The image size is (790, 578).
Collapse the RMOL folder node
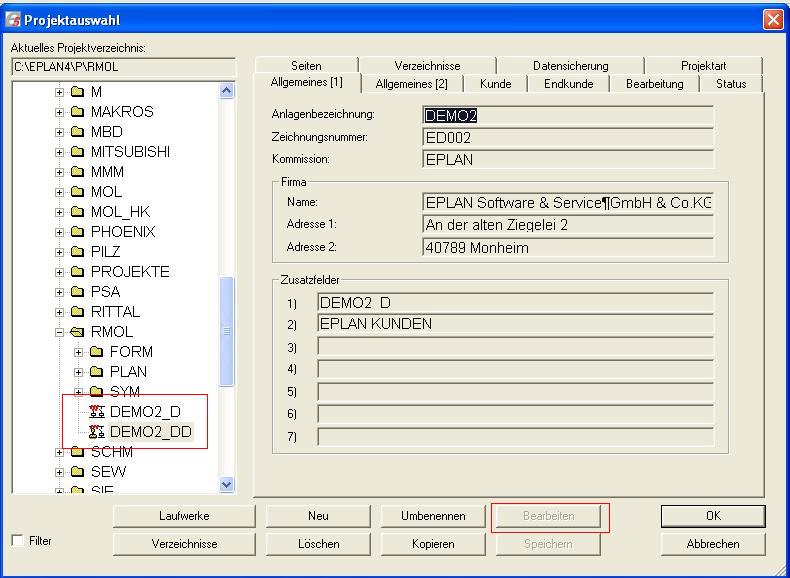(59, 332)
